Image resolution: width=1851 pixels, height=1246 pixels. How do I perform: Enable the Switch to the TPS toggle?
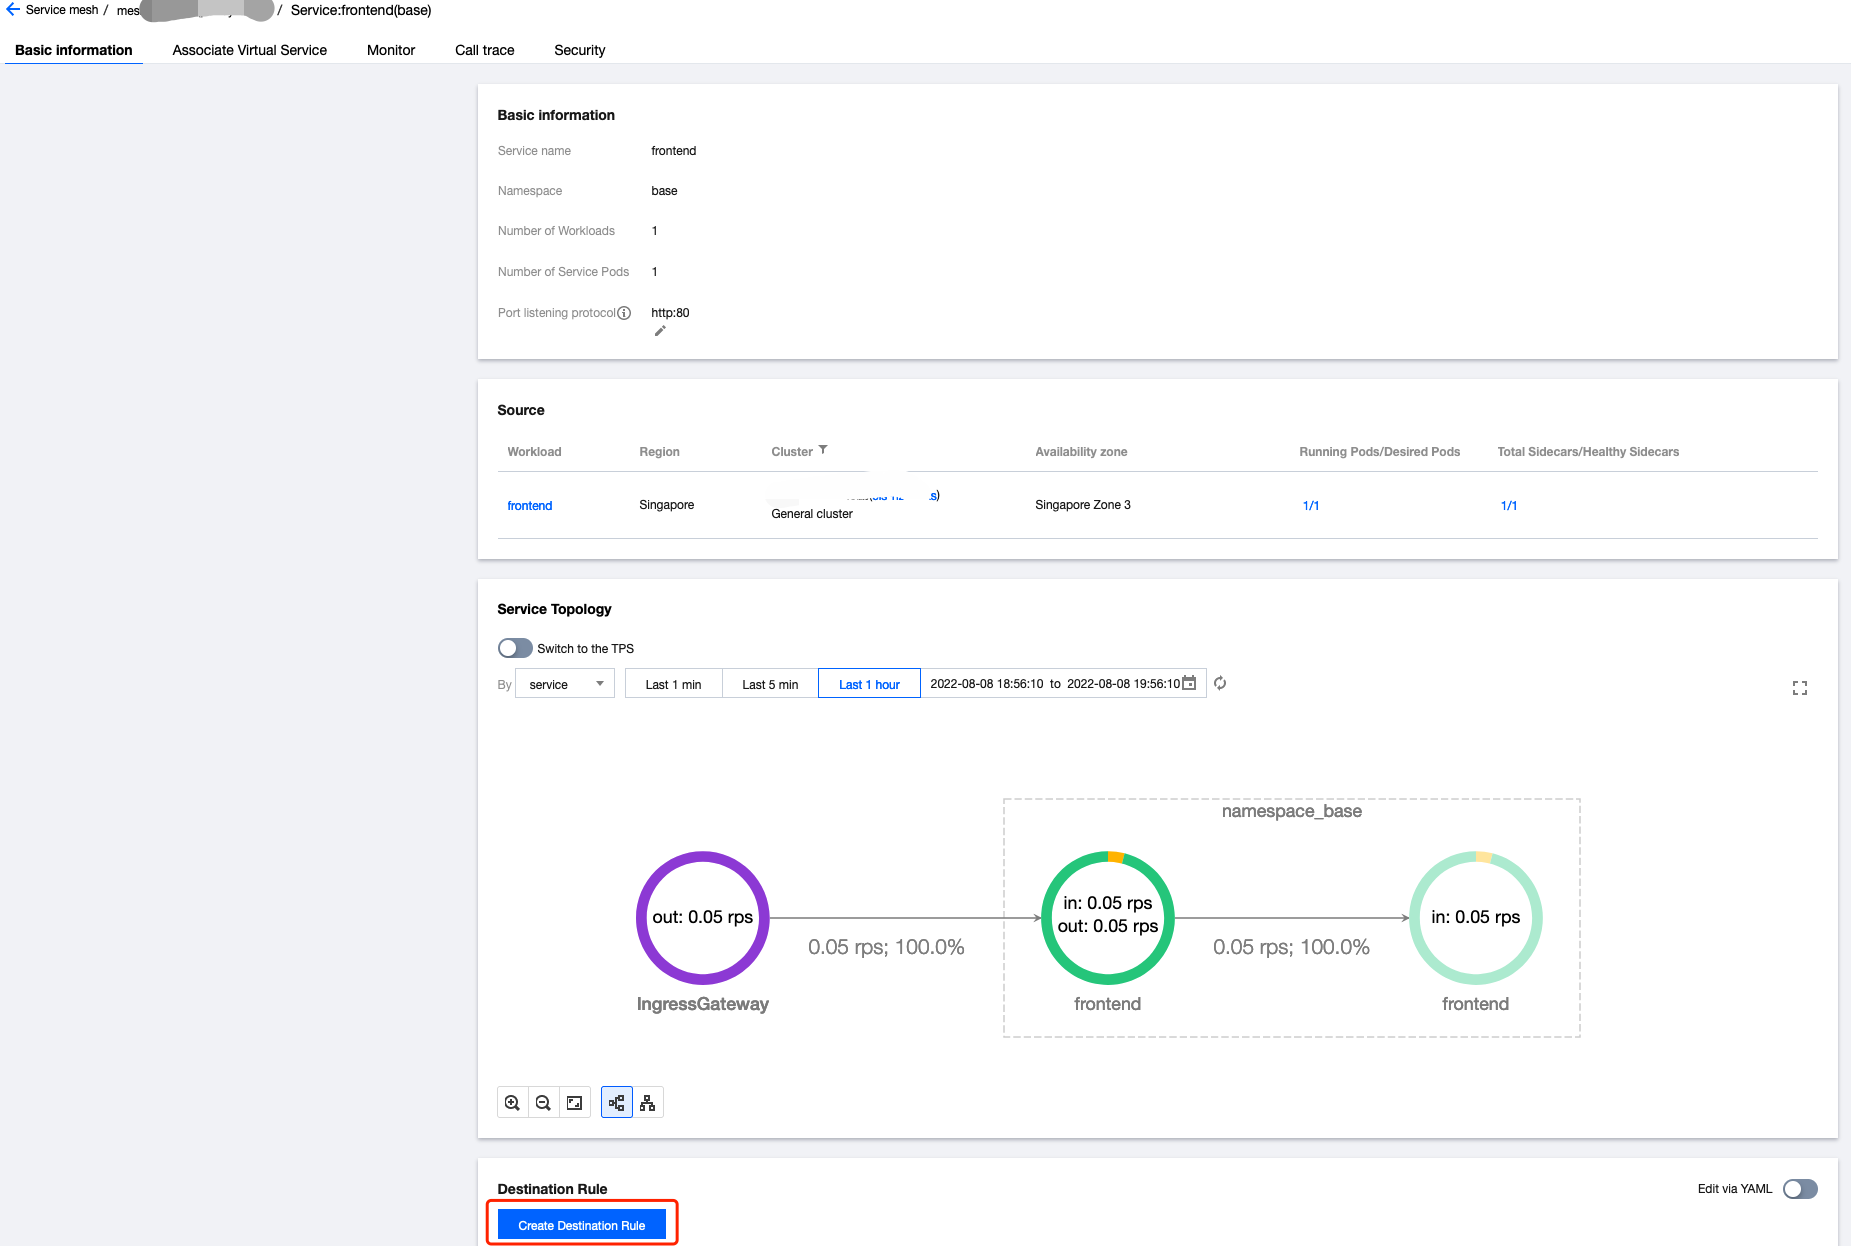pos(515,648)
